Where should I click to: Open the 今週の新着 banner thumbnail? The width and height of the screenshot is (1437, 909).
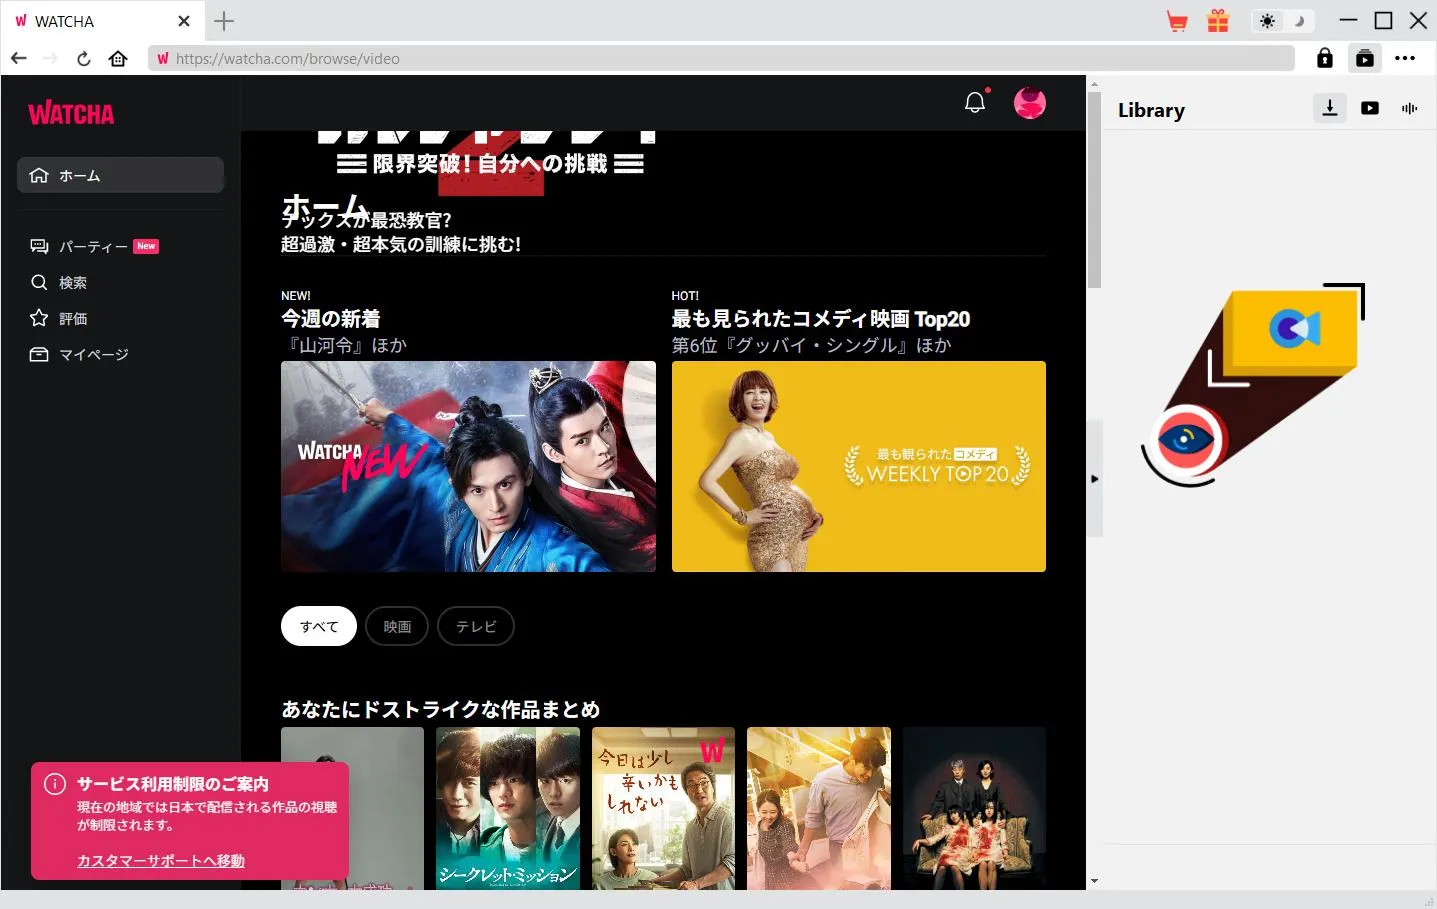tap(468, 466)
